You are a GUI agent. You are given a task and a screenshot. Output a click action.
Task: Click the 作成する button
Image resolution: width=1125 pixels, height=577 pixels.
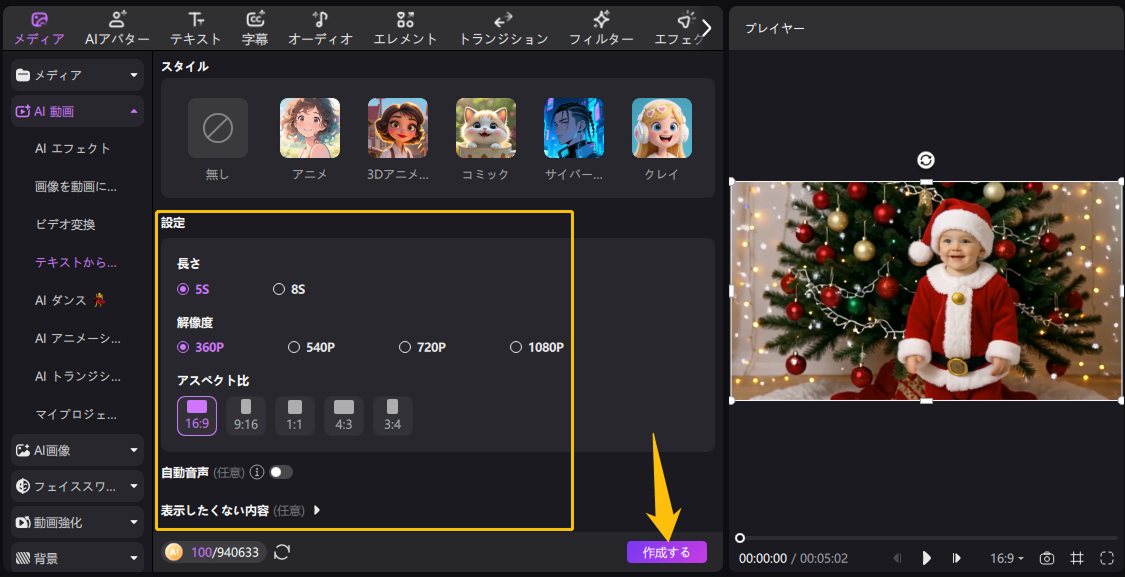click(666, 551)
